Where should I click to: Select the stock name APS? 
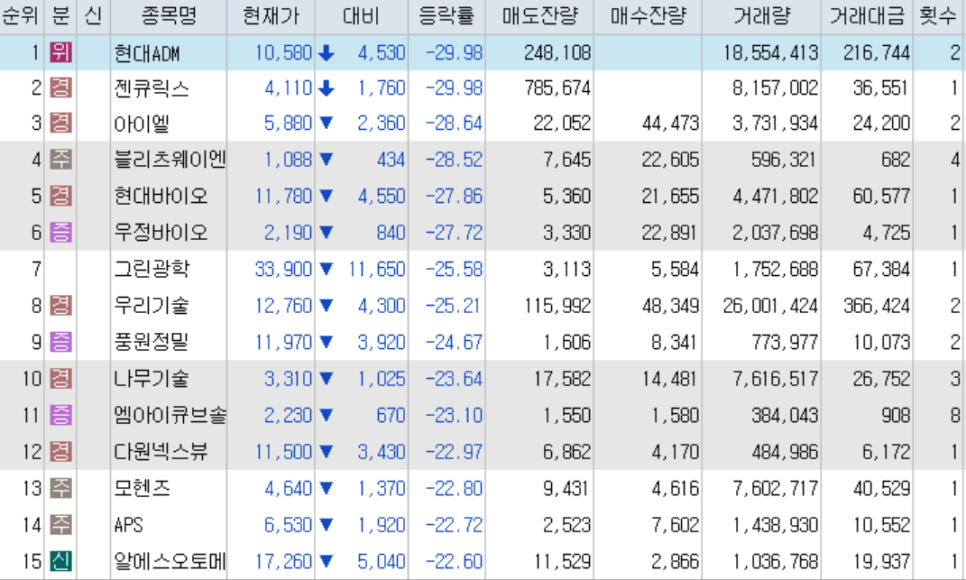point(128,525)
